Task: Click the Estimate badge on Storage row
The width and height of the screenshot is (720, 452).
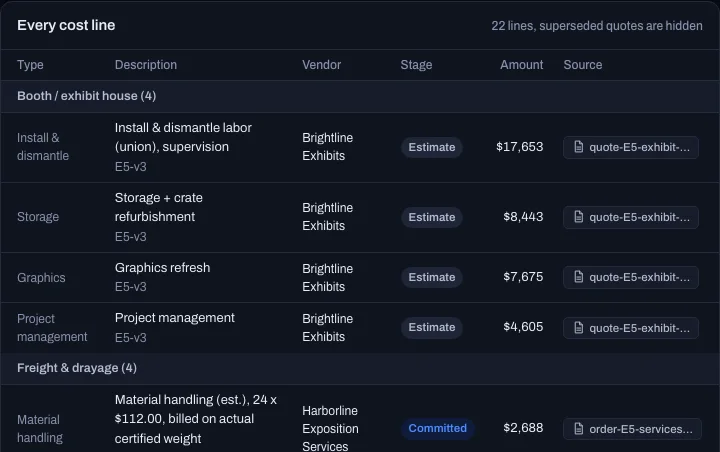Action: point(432,217)
